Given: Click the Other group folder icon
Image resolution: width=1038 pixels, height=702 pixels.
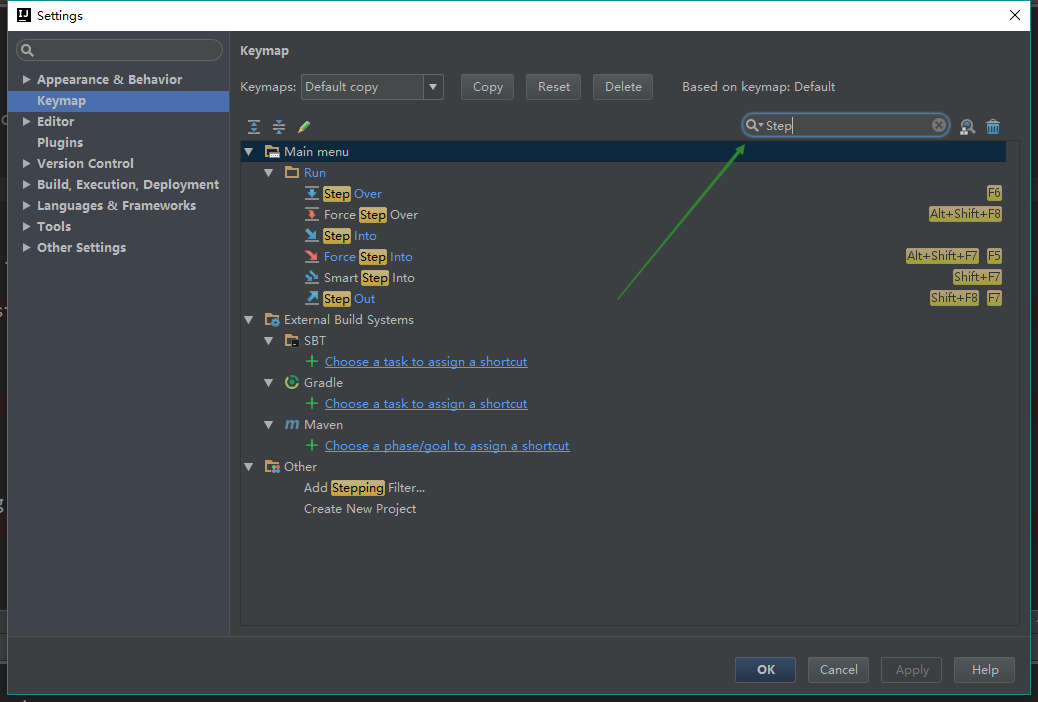Looking at the screenshot, I should (x=272, y=467).
